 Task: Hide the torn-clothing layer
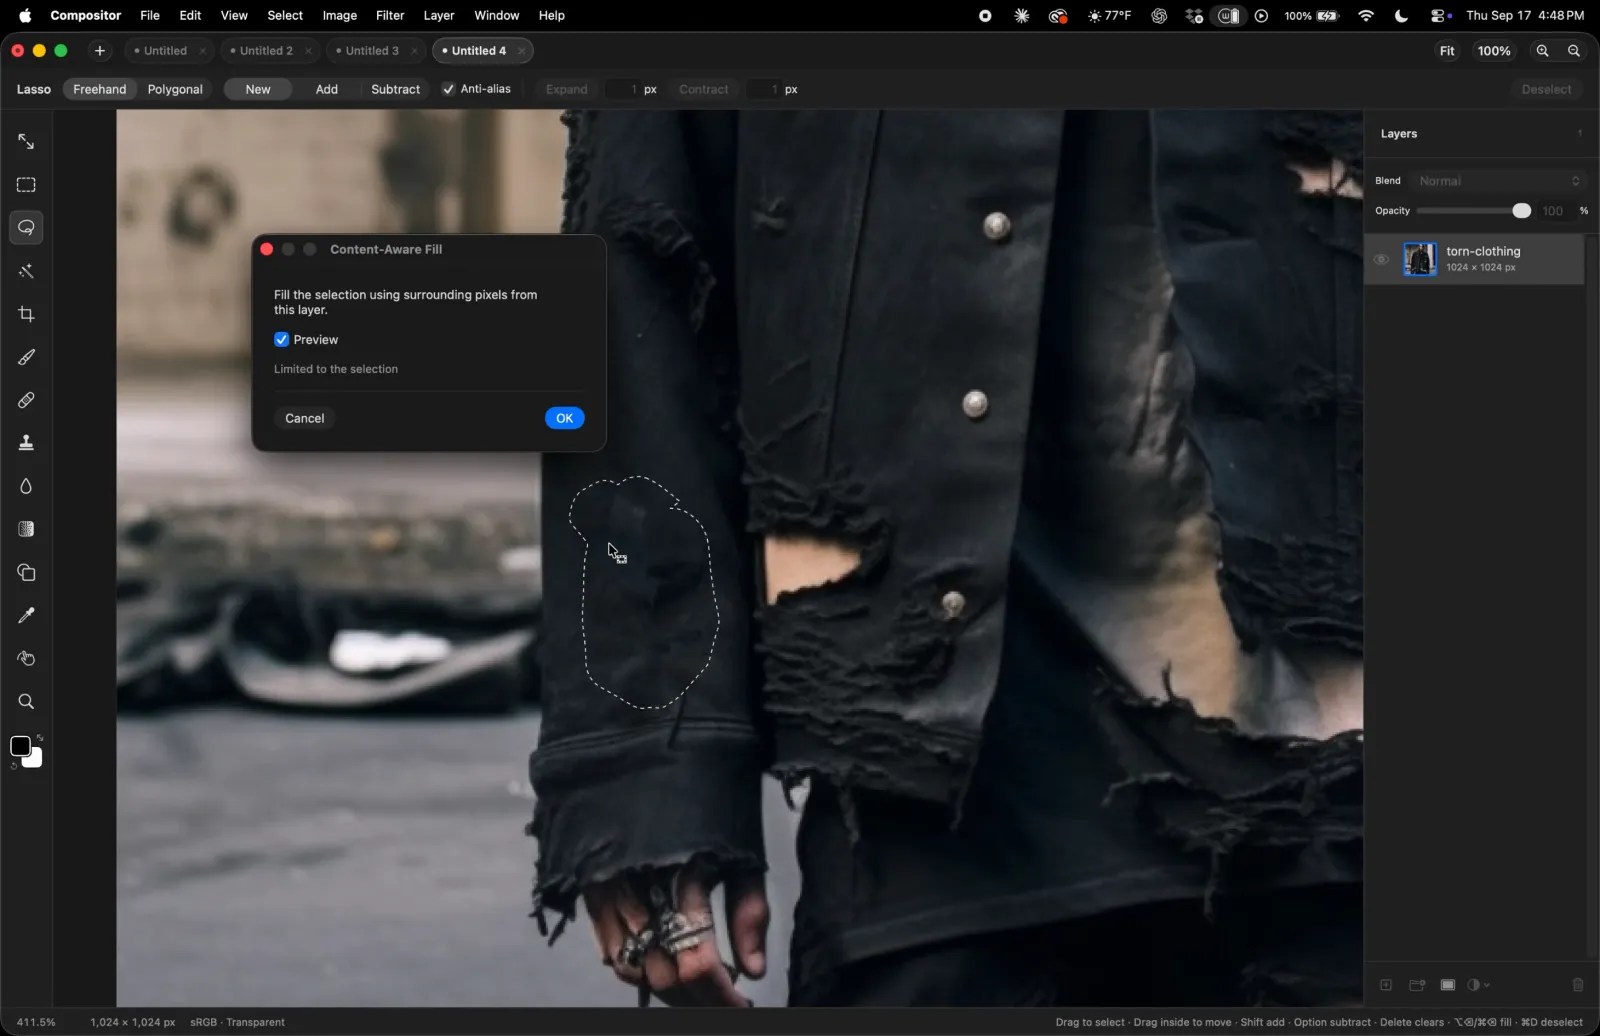tap(1381, 259)
